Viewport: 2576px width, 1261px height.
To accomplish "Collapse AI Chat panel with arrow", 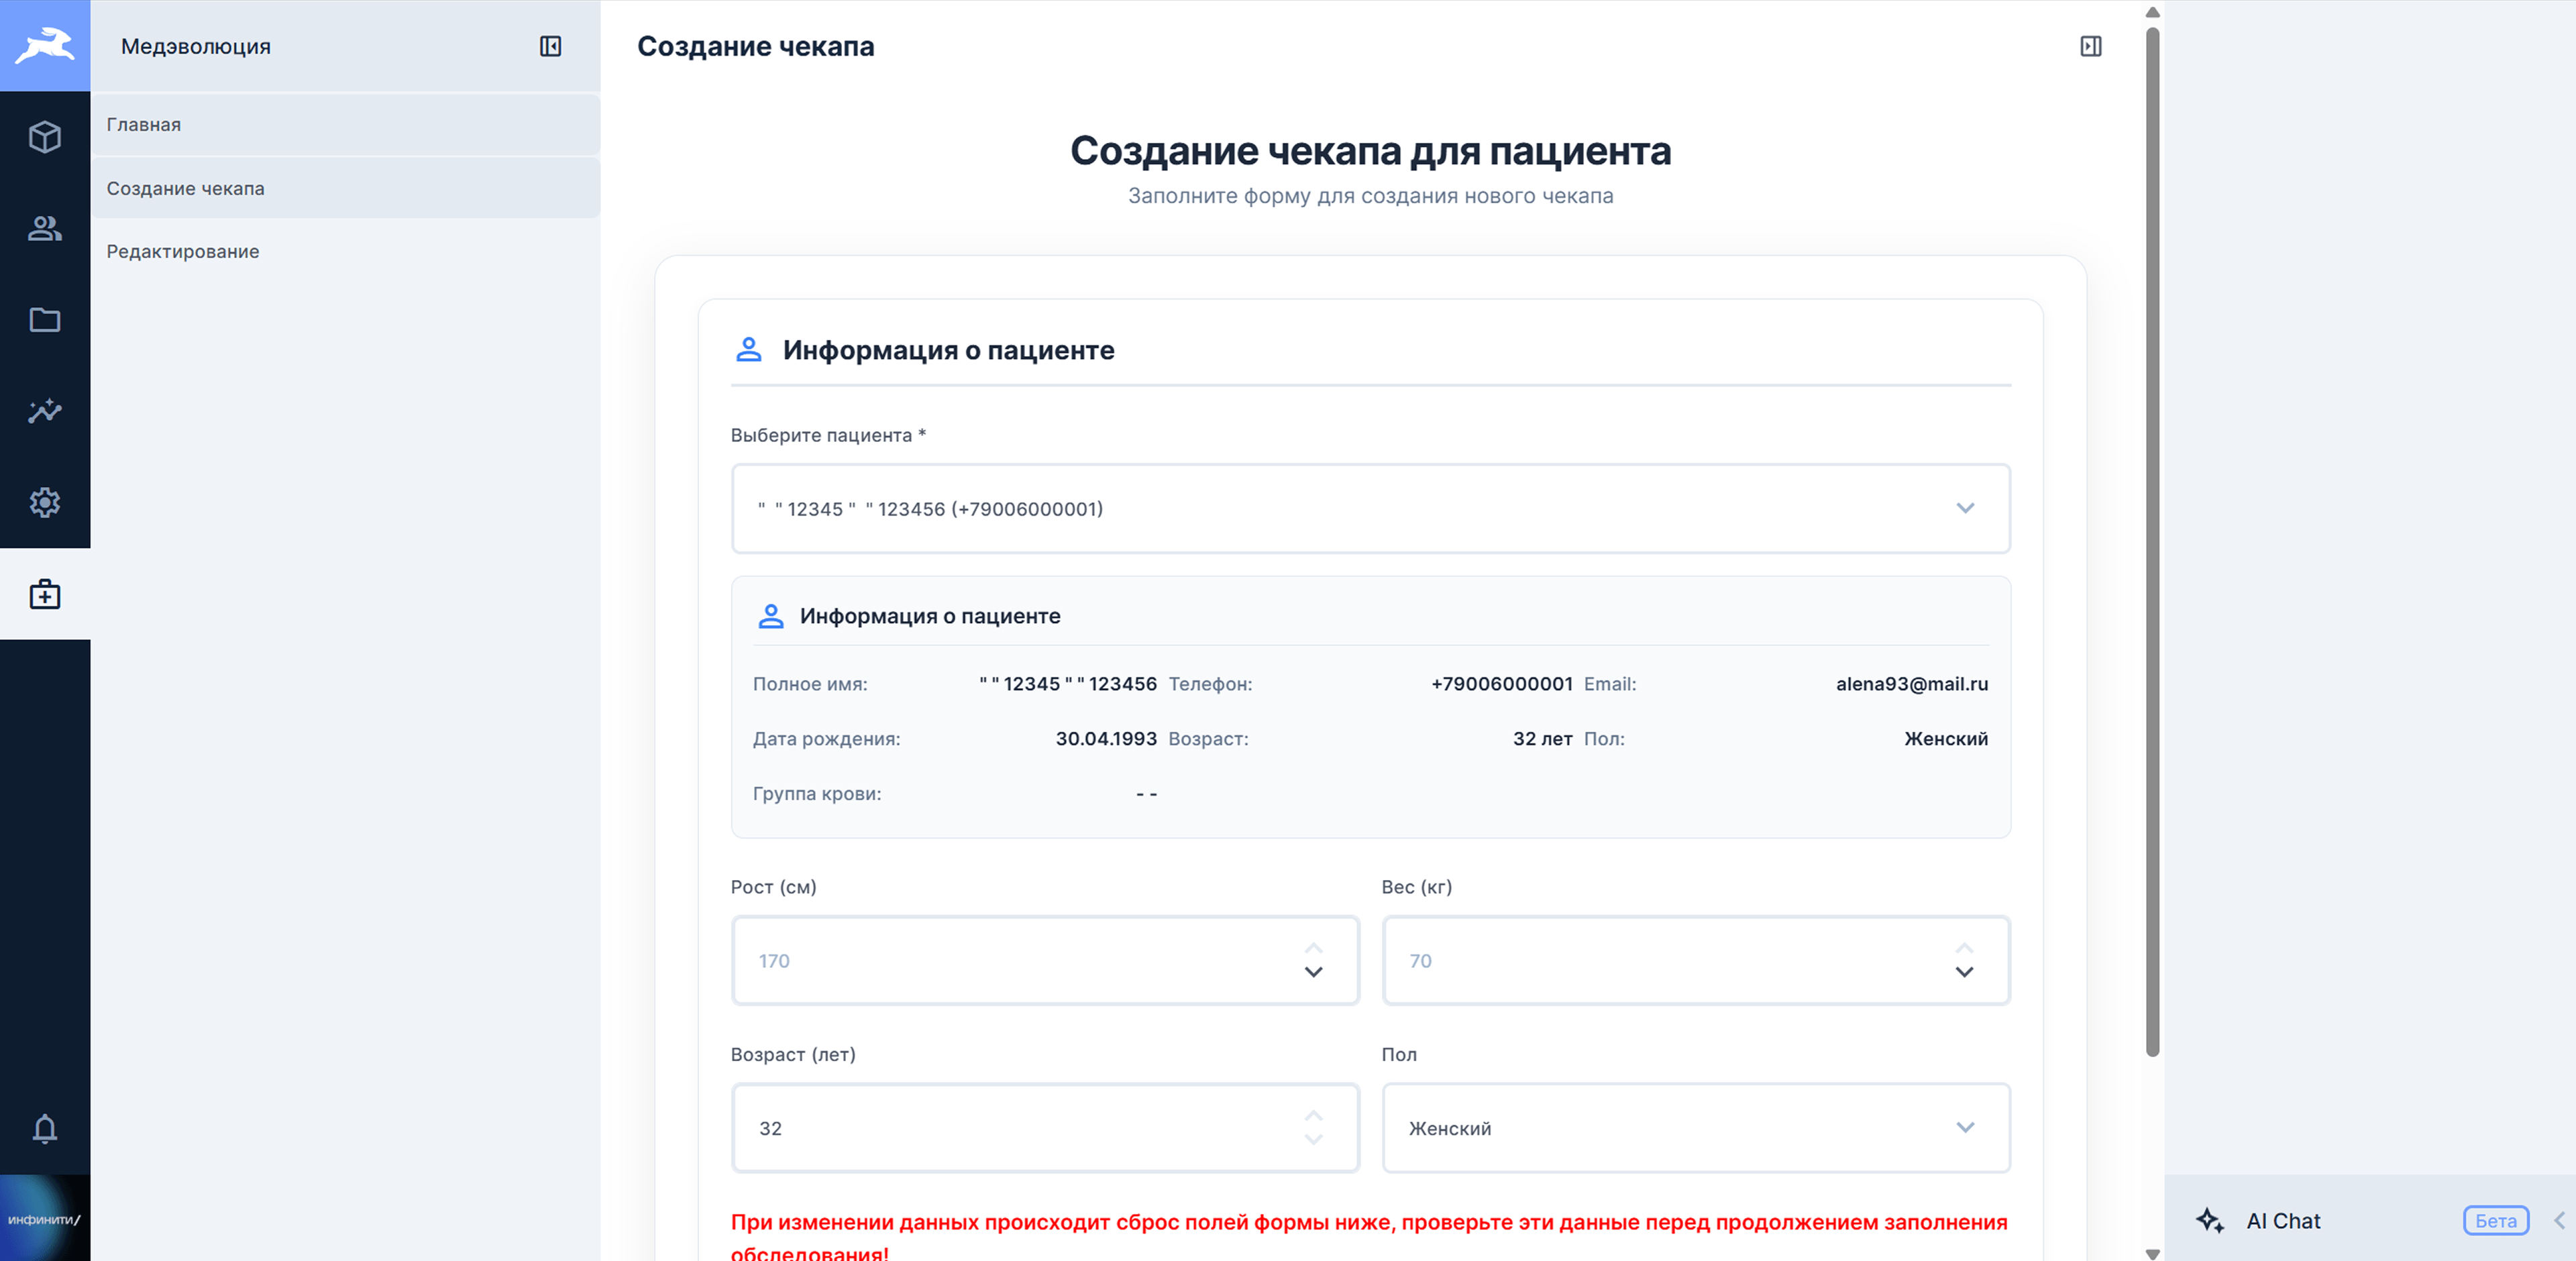I will coord(2559,1220).
